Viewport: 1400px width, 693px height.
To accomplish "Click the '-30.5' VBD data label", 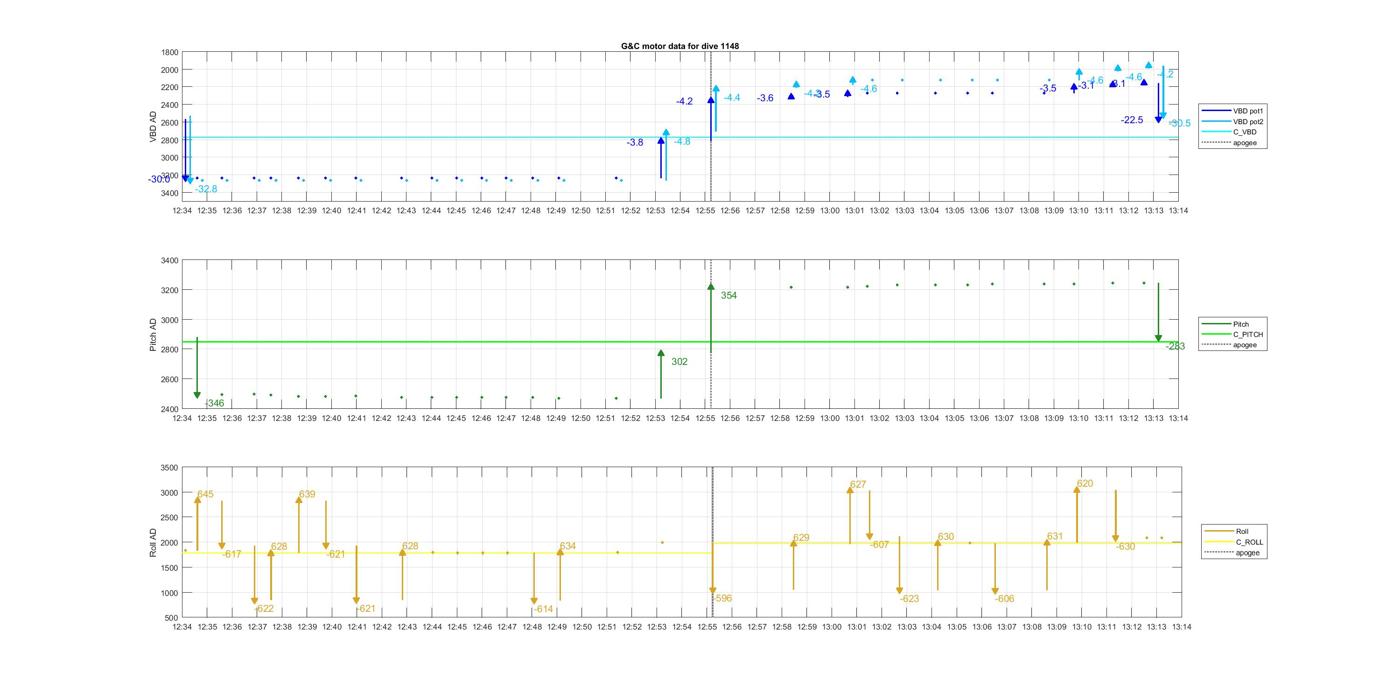I will pyautogui.click(x=1180, y=123).
